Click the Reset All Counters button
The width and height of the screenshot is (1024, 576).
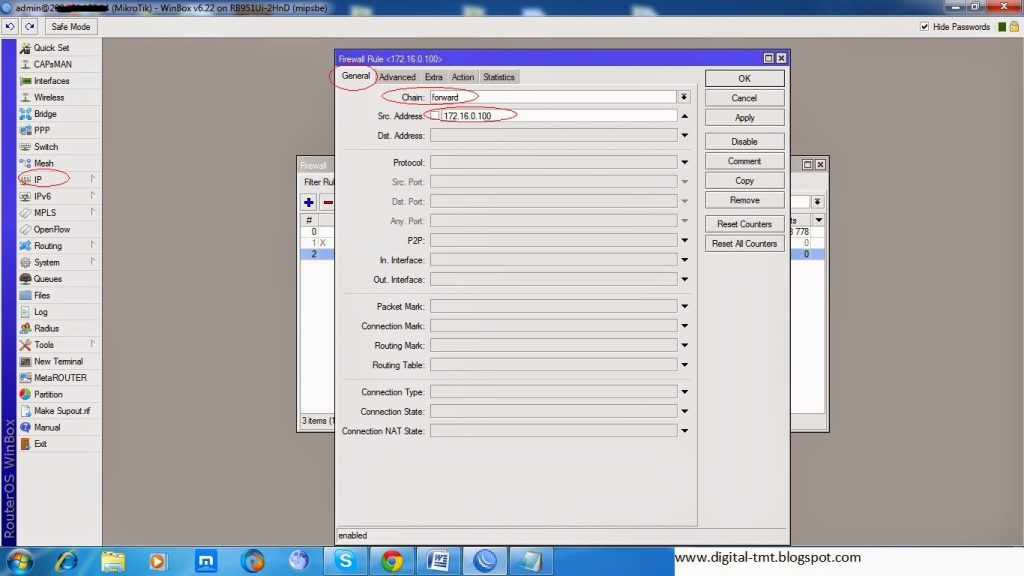[x=744, y=244]
